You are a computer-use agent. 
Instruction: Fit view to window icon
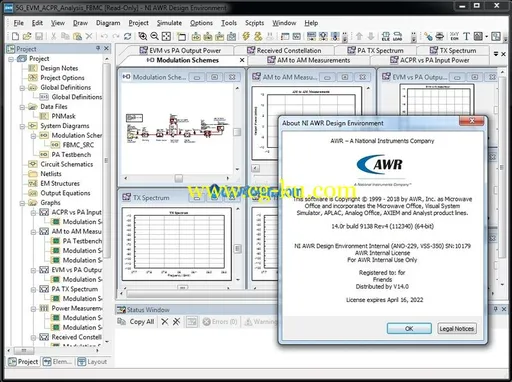point(166,36)
